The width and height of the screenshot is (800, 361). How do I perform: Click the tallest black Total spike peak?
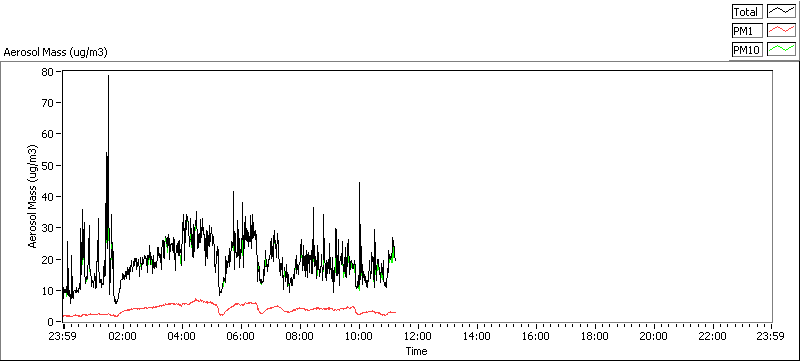click(108, 76)
